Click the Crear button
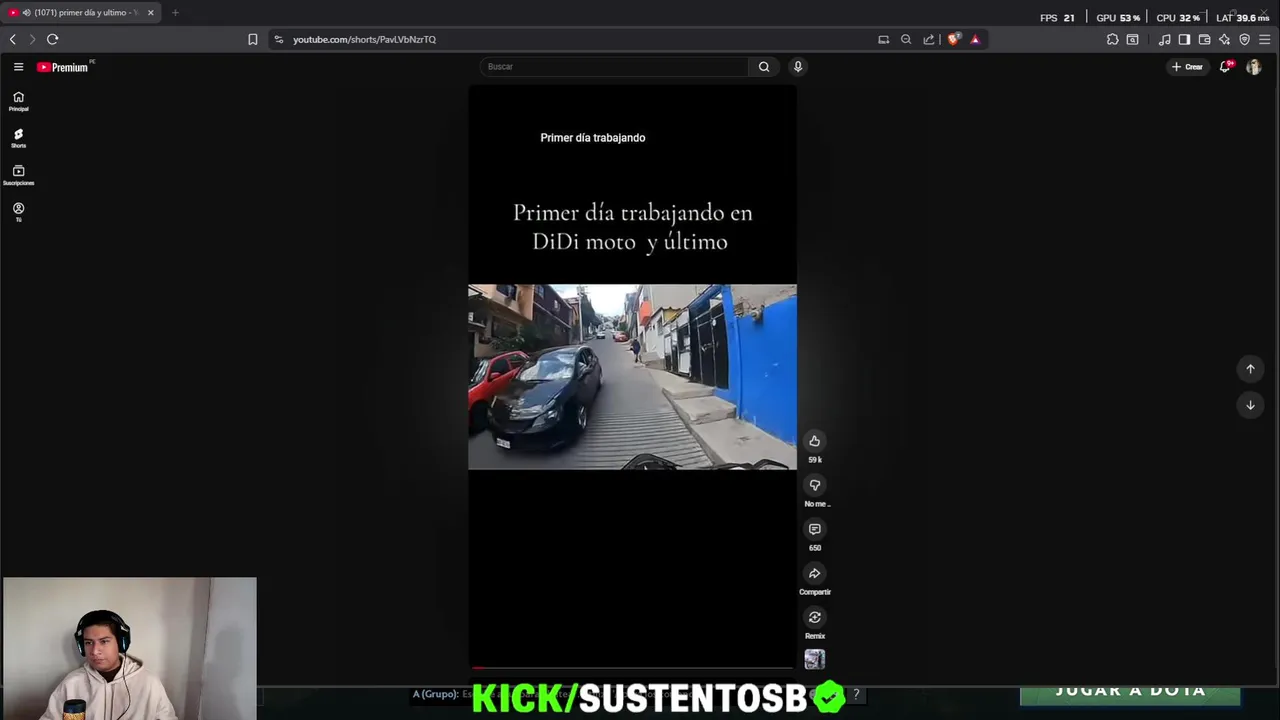The height and width of the screenshot is (720, 1280). pos(1187,67)
